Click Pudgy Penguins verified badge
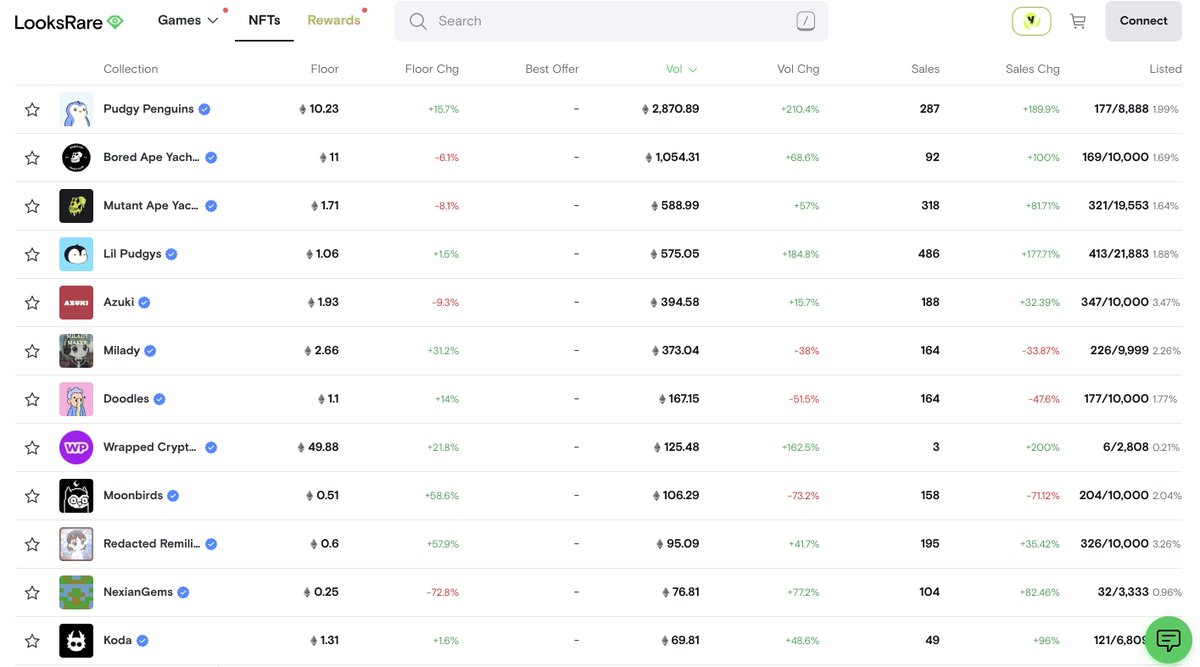Image resolution: width=1200 pixels, height=667 pixels. (204, 109)
